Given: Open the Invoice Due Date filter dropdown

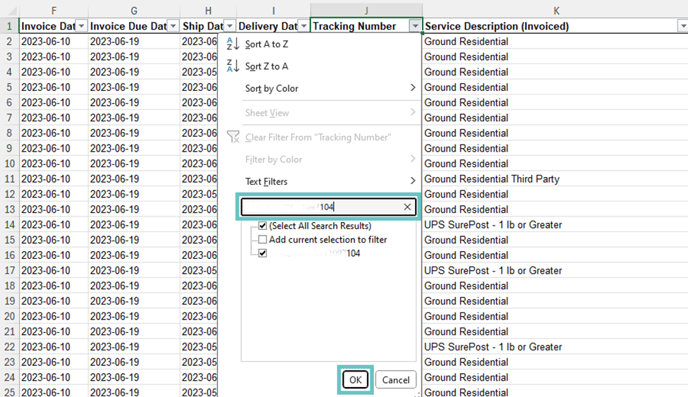Looking at the screenshot, I should click(x=173, y=26).
